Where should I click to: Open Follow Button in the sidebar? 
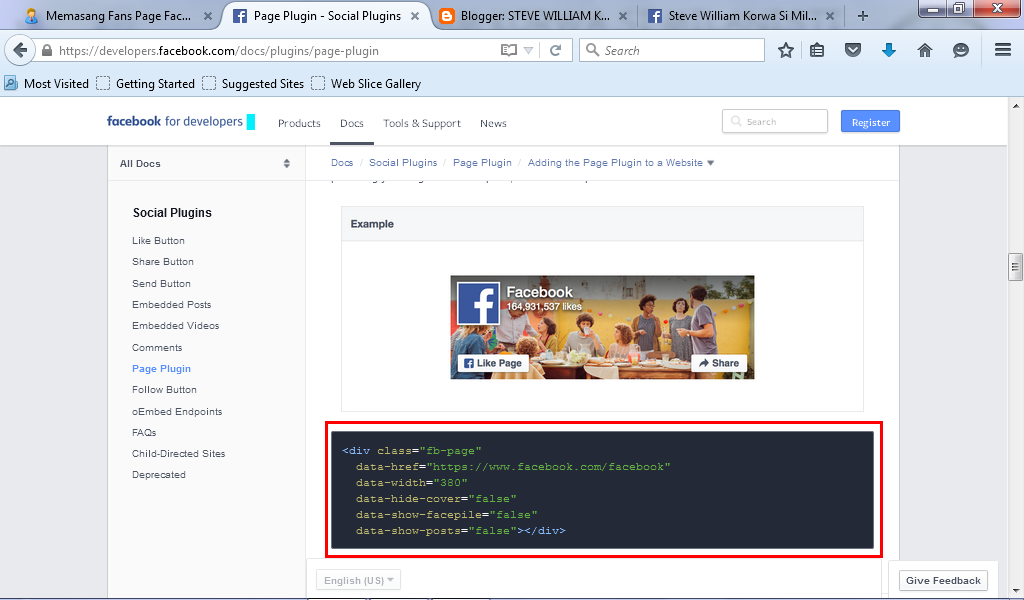(x=164, y=389)
